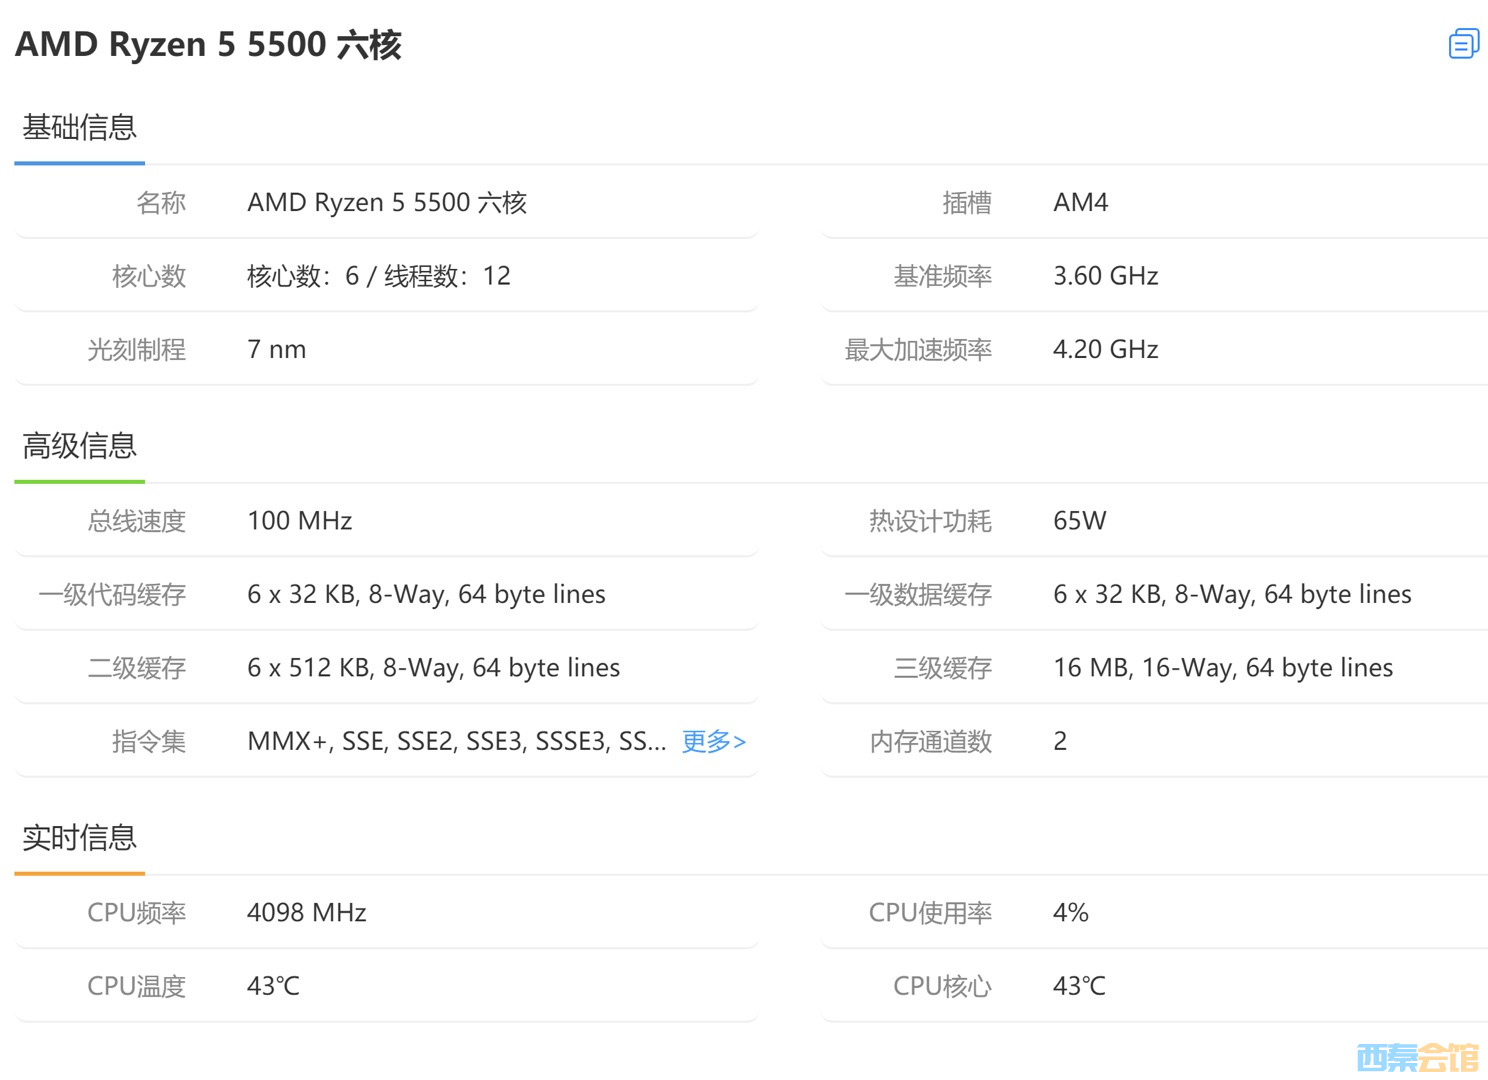The height and width of the screenshot is (1080, 1488).
Task: Click the copy info icon at top right
Action: click(1463, 44)
